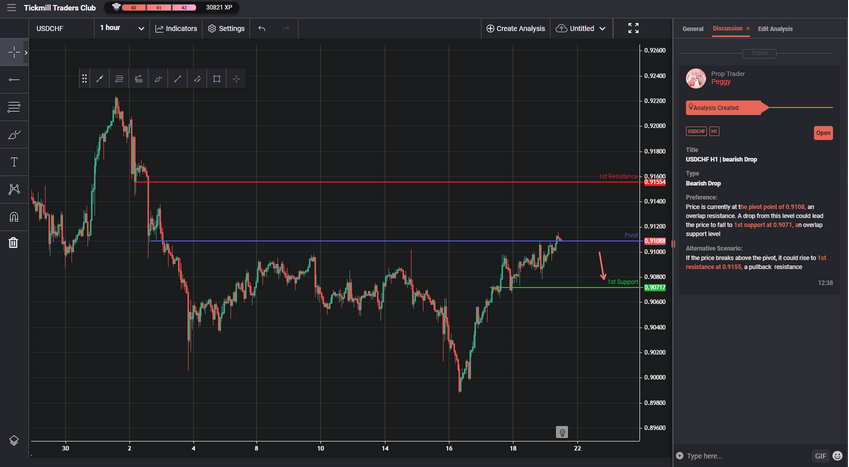Open chart Settings
Viewport: 849px width, 467px height.
[226, 29]
